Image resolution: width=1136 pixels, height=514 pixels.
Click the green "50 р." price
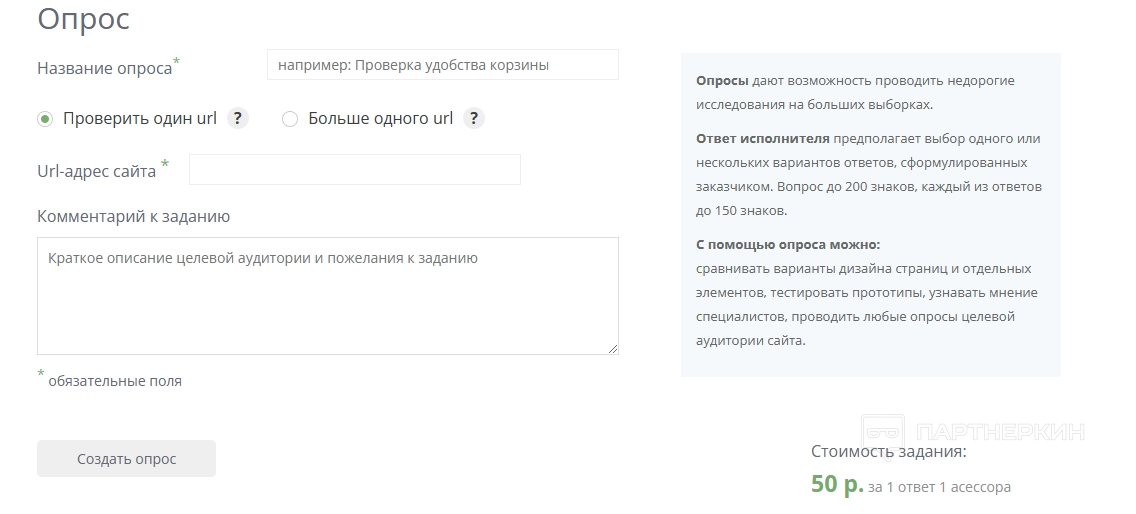point(837,484)
